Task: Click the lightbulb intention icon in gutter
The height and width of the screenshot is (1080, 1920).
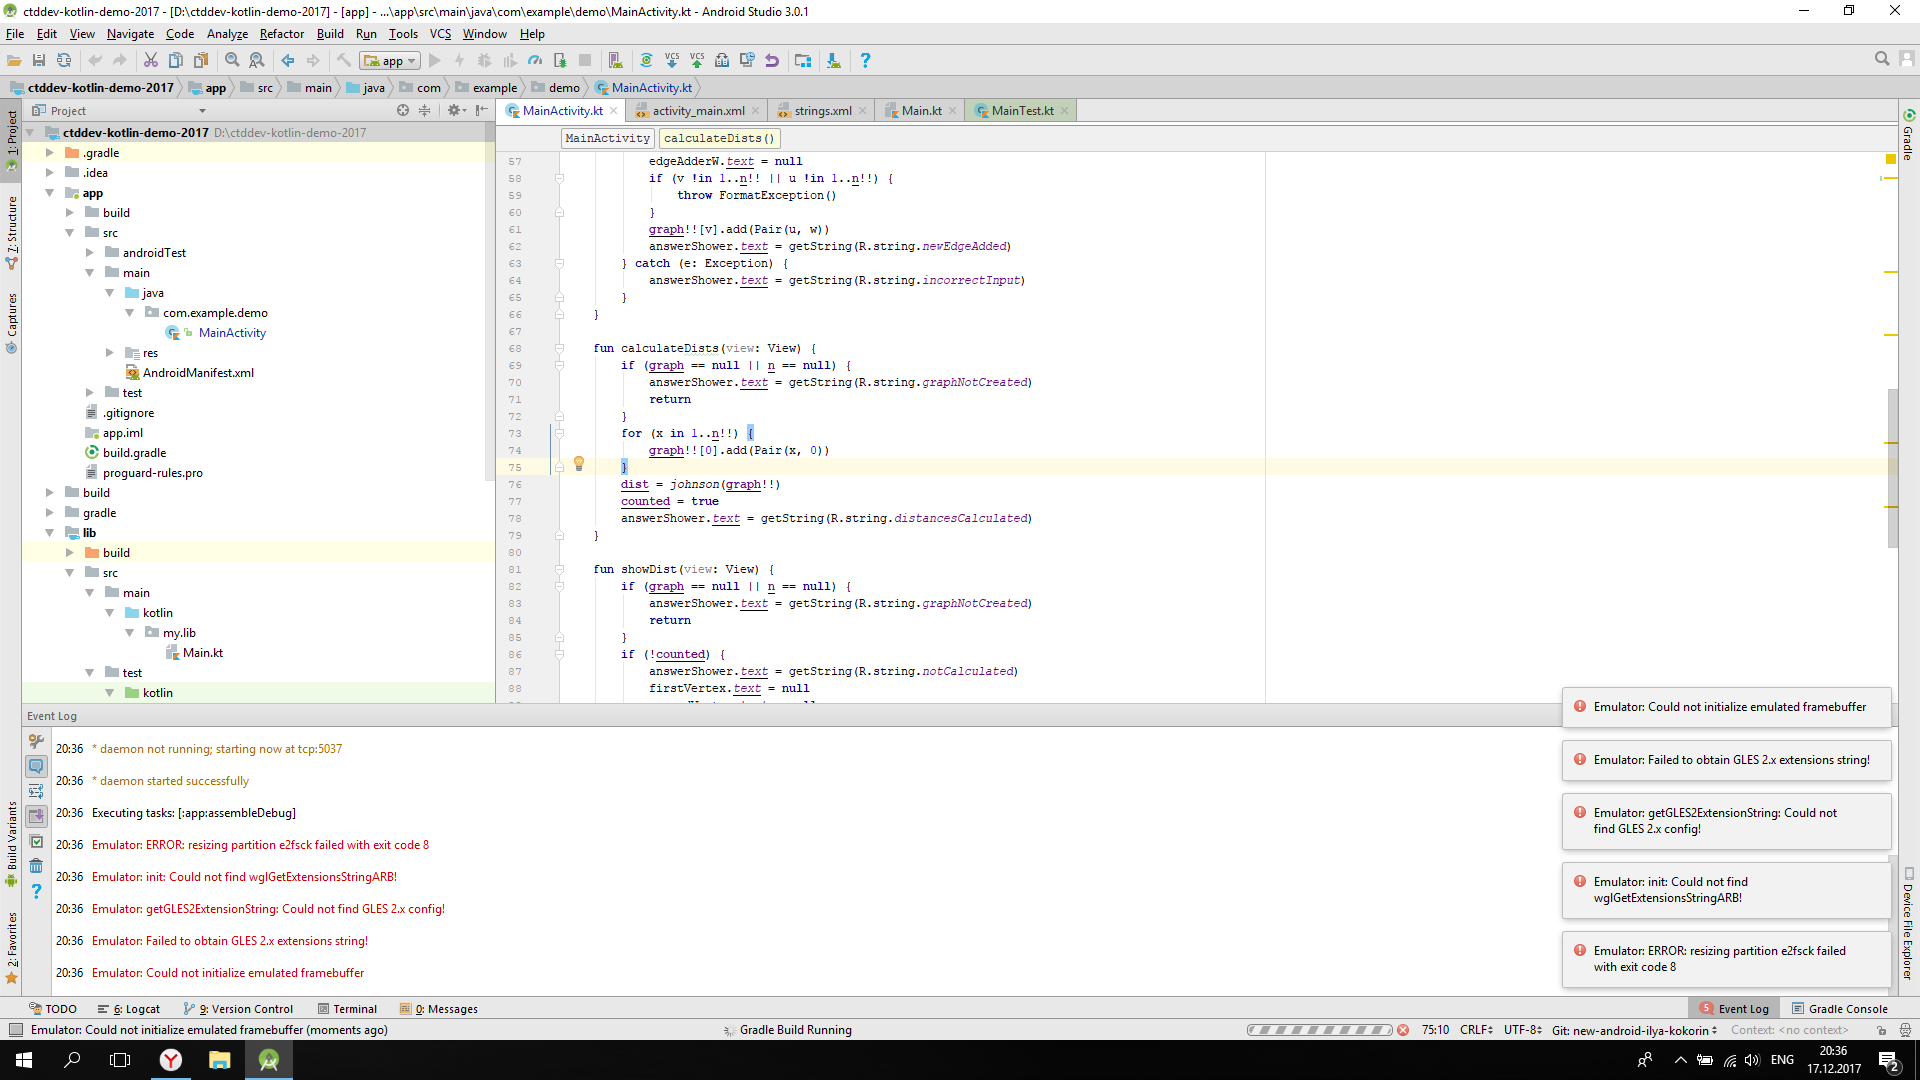Action: click(x=578, y=464)
